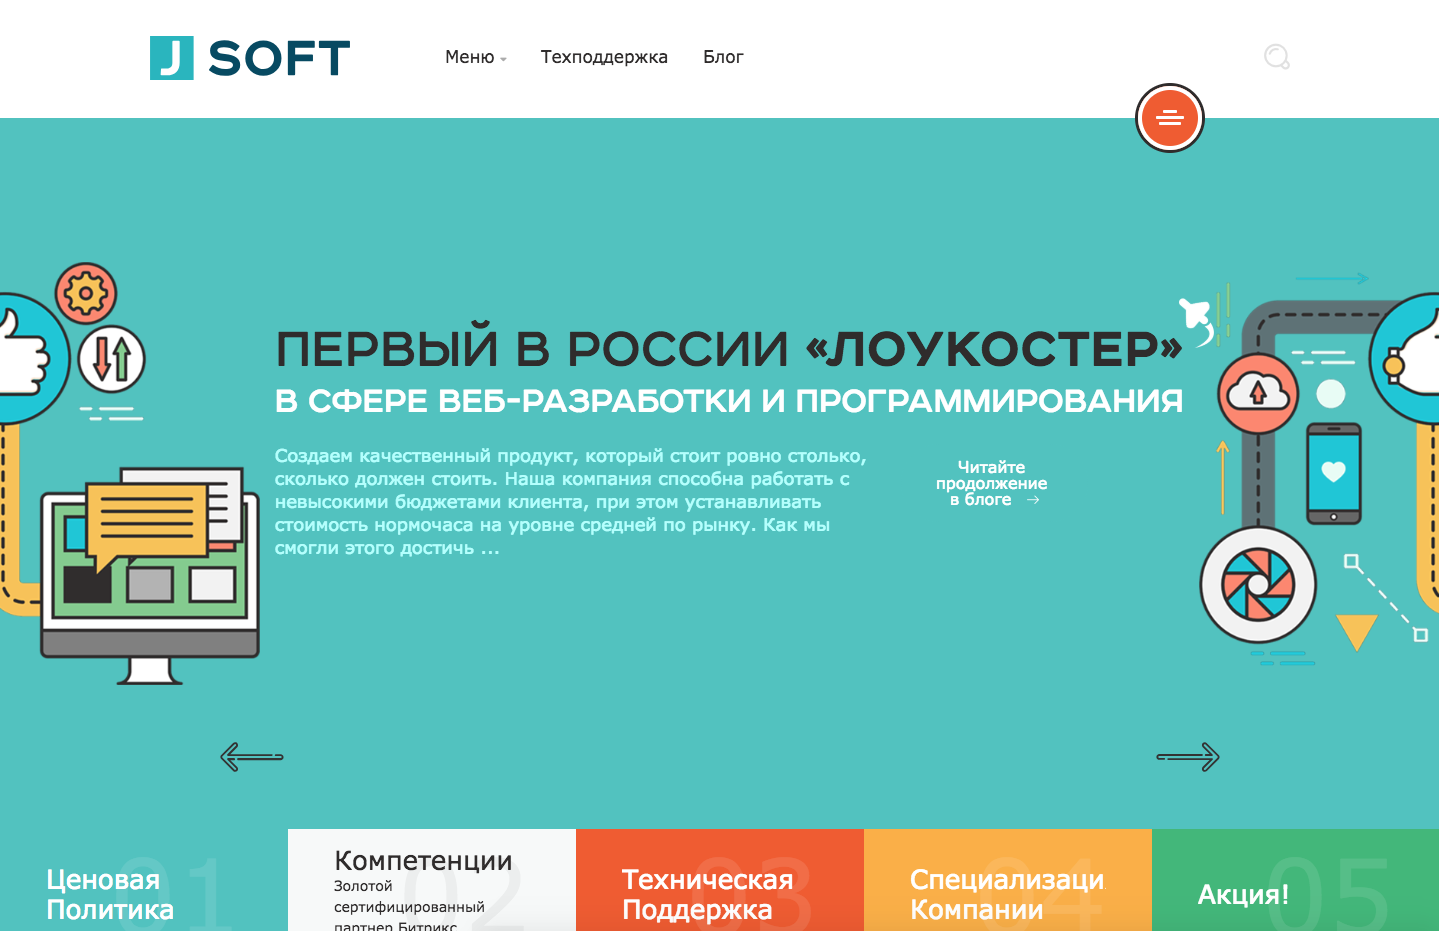Screen dimensions: 1439x931
Task: Click the cloud upload illustration icon
Action: click(x=1257, y=393)
